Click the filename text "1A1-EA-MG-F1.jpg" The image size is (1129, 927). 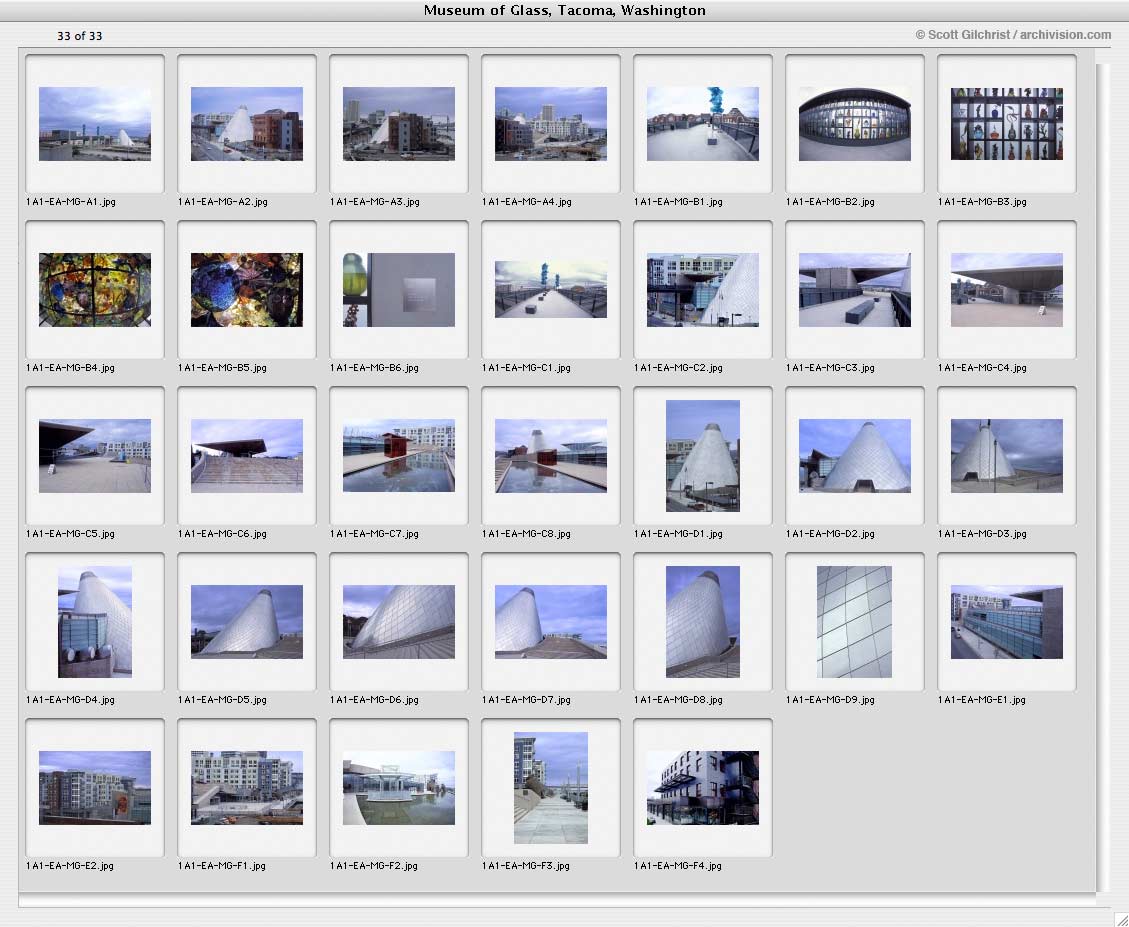pyautogui.click(x=222, y=866)
